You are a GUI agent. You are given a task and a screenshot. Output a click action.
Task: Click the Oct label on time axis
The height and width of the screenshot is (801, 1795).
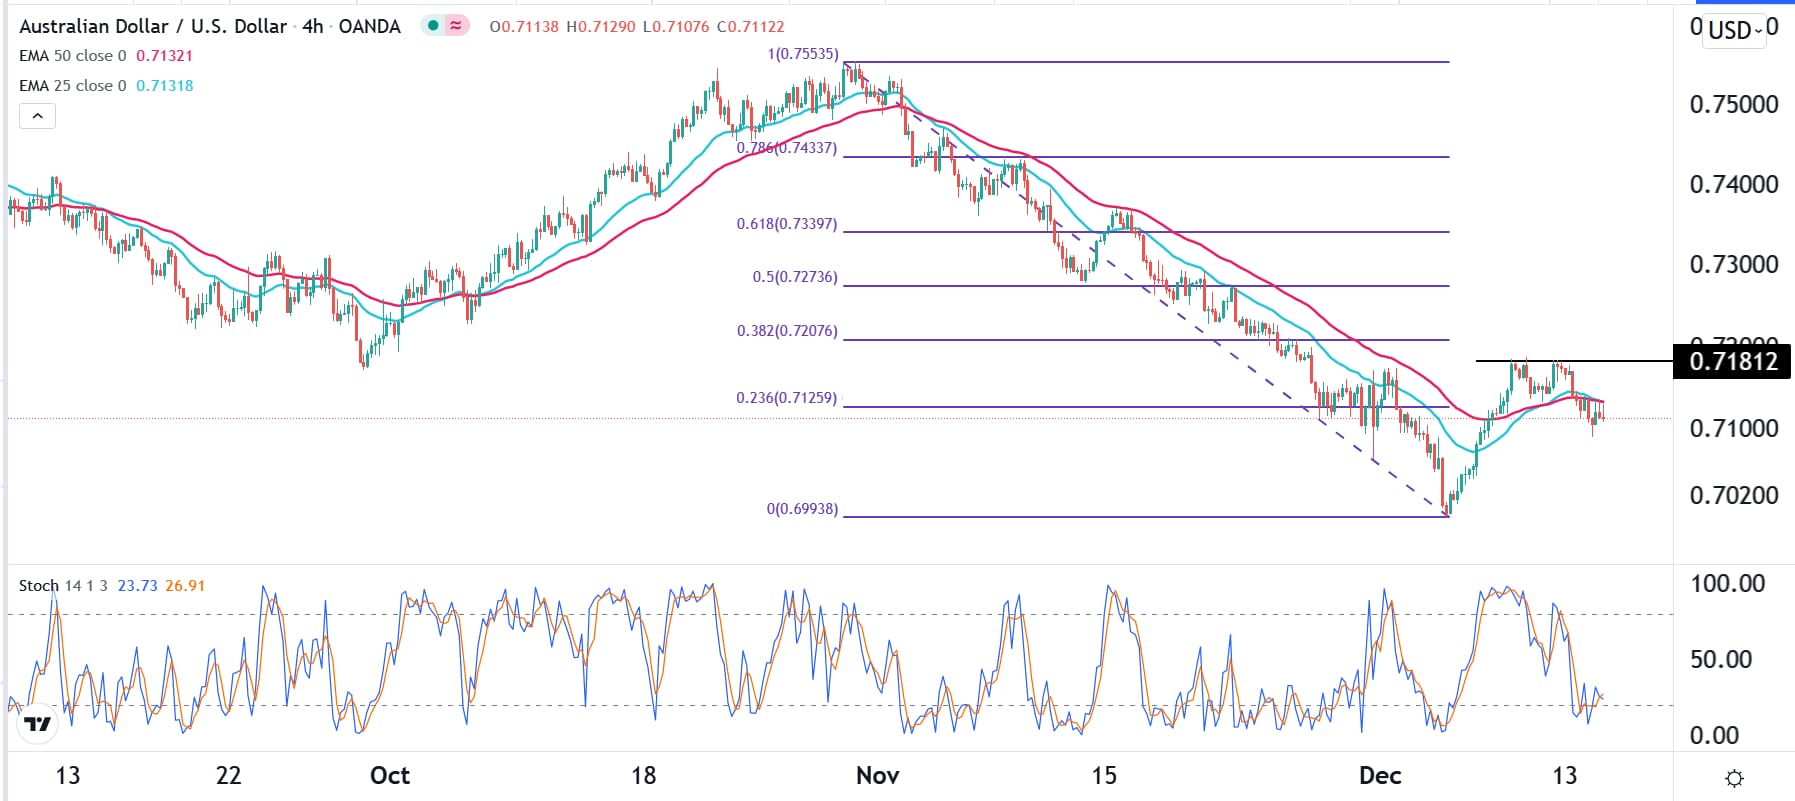coord(390,776)
